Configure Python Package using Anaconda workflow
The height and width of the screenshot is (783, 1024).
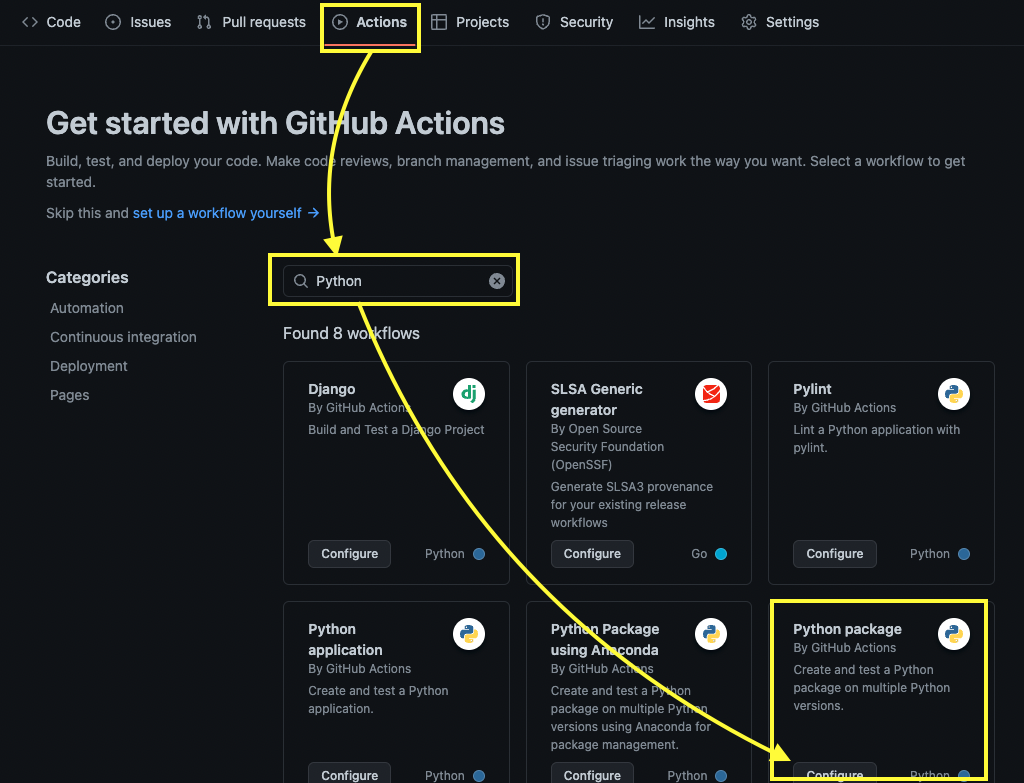coord(592,773)
